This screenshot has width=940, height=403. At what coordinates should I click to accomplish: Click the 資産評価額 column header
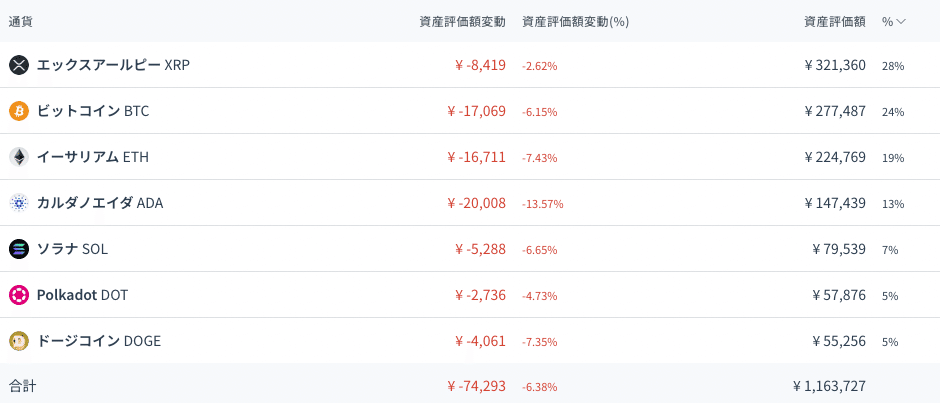(835, 21)
